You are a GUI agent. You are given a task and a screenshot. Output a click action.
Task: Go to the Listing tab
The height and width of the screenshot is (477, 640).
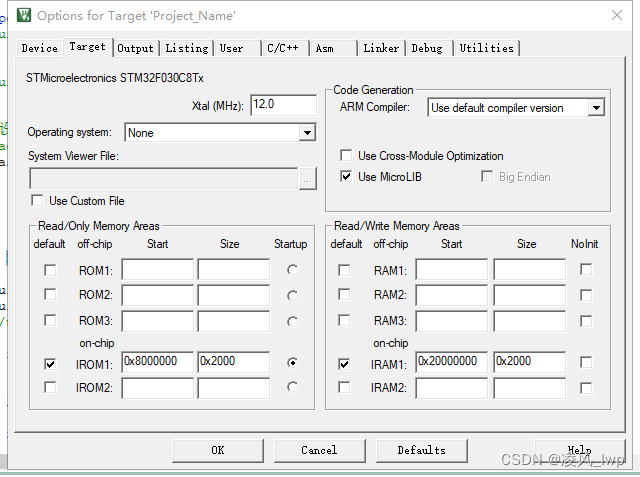[187, 48]
